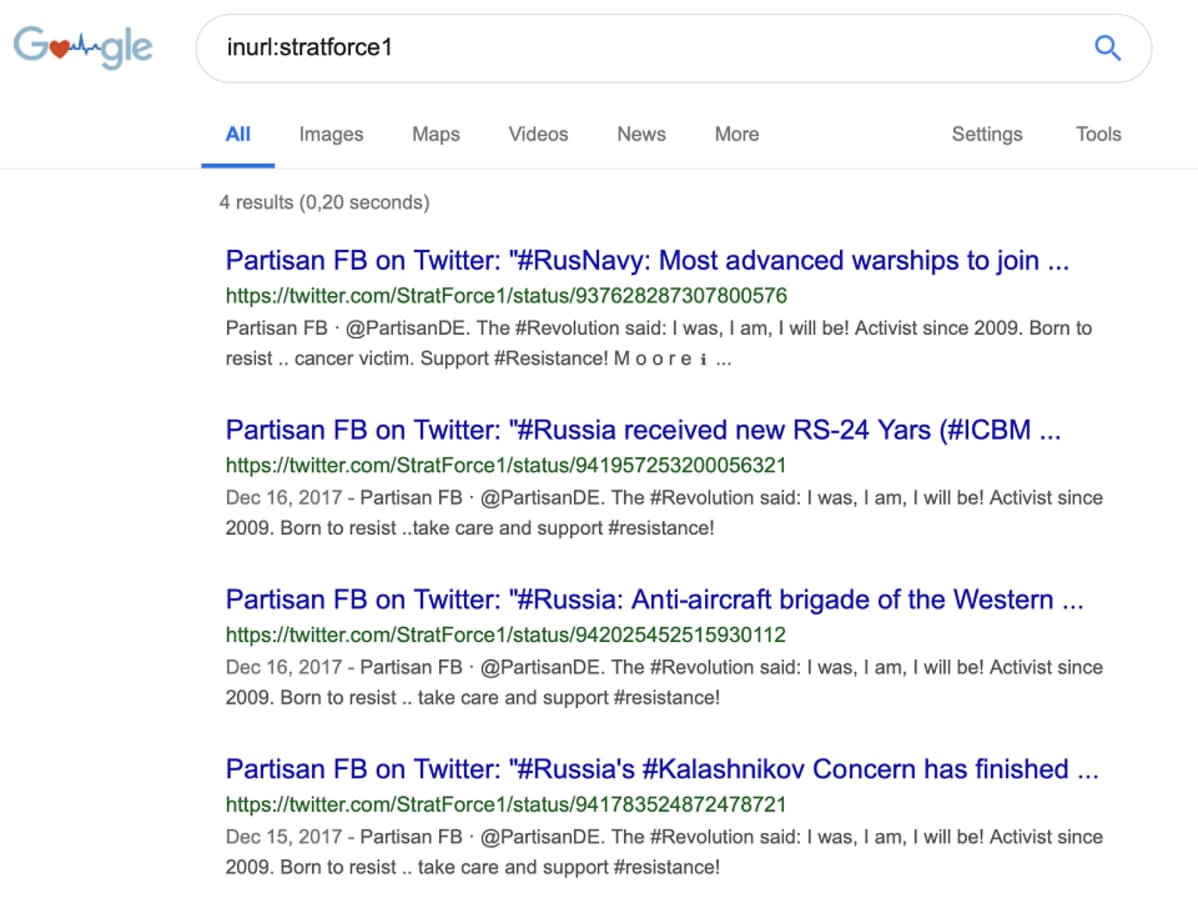Select the All results tab
Image resolution: width=1198 pixels, height=898 pixels.
coord(238,135)
